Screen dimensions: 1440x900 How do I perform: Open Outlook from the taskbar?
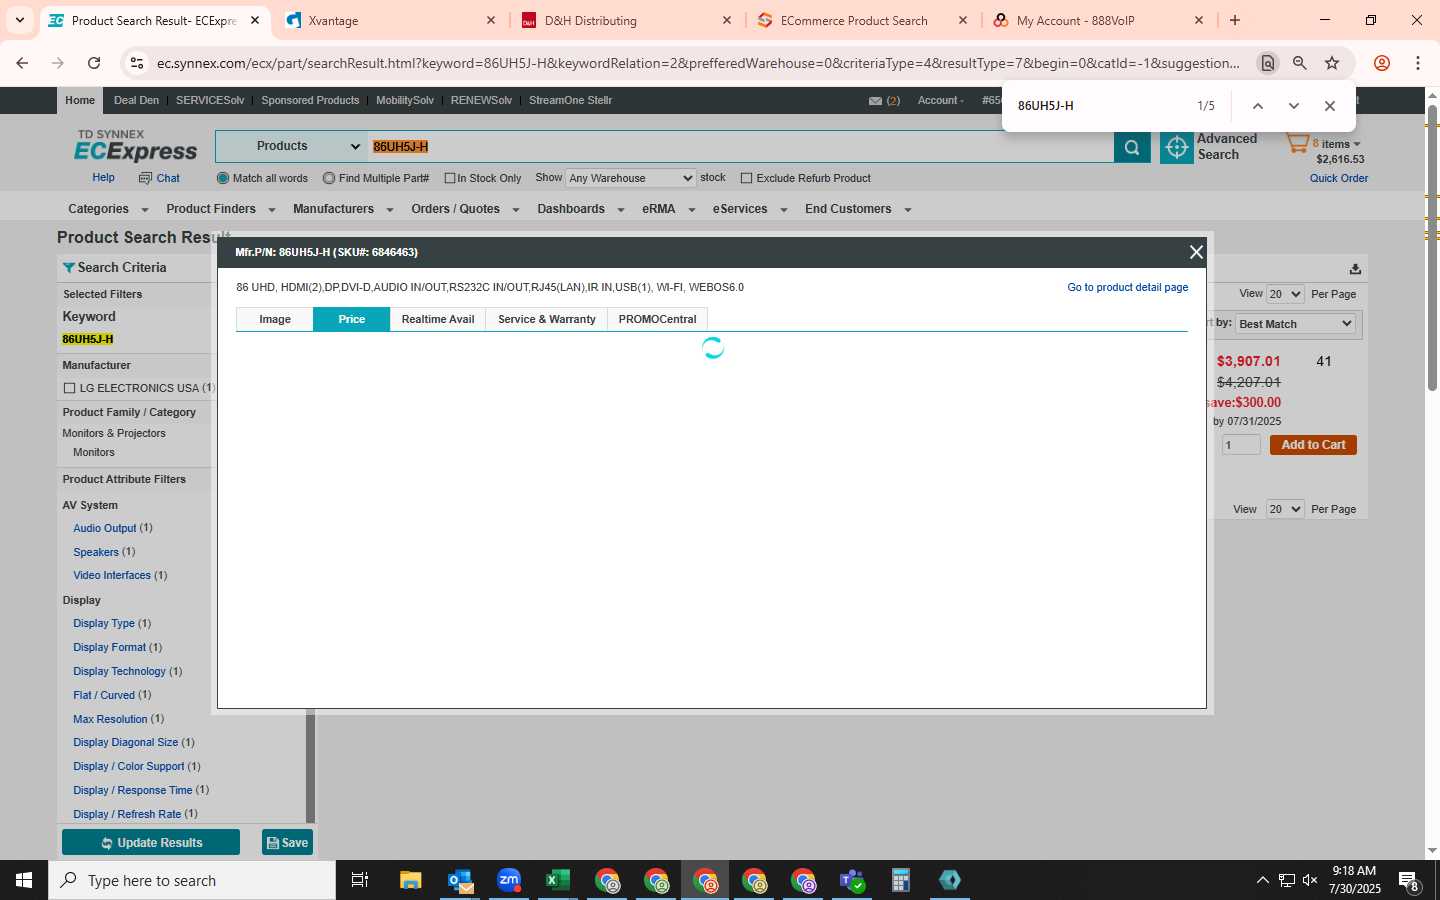tap(460, 880)
